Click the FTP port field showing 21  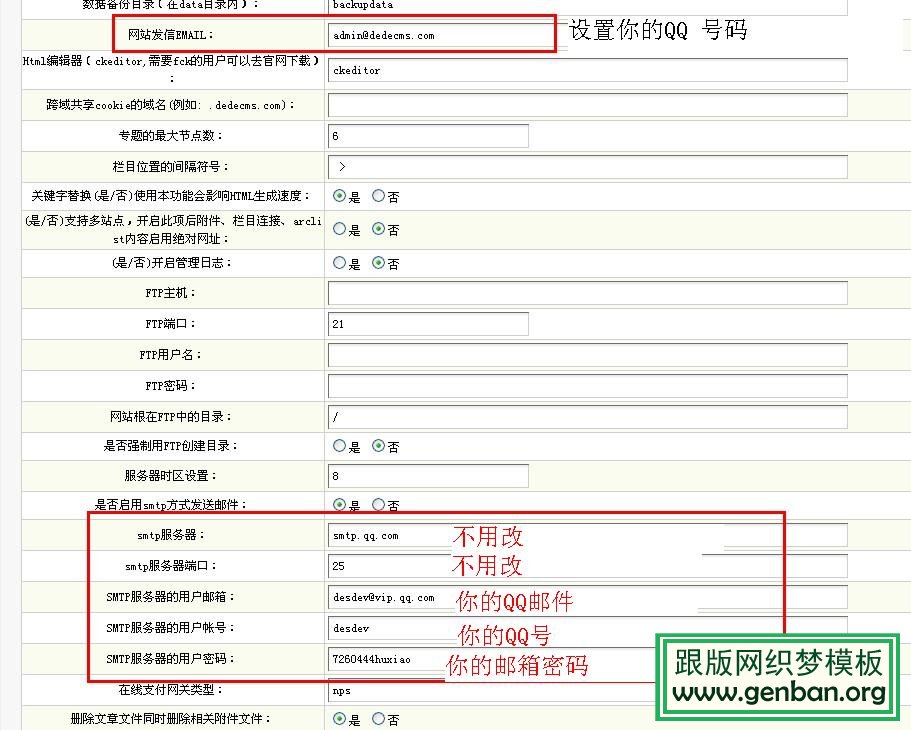(x=428, y=323)
